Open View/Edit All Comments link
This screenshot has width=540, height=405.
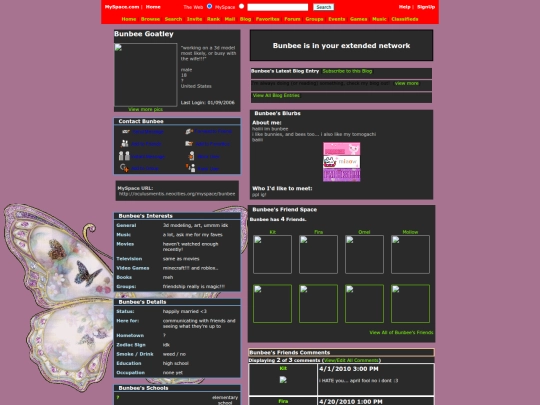(x=351, y=360)
